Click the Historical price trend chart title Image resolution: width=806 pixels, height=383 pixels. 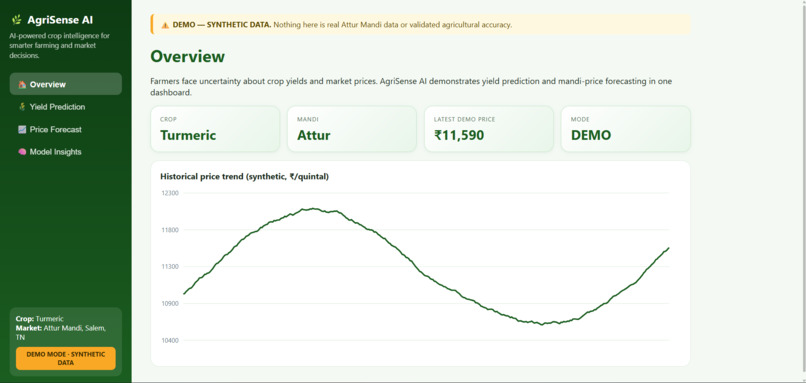coord(245,176)
